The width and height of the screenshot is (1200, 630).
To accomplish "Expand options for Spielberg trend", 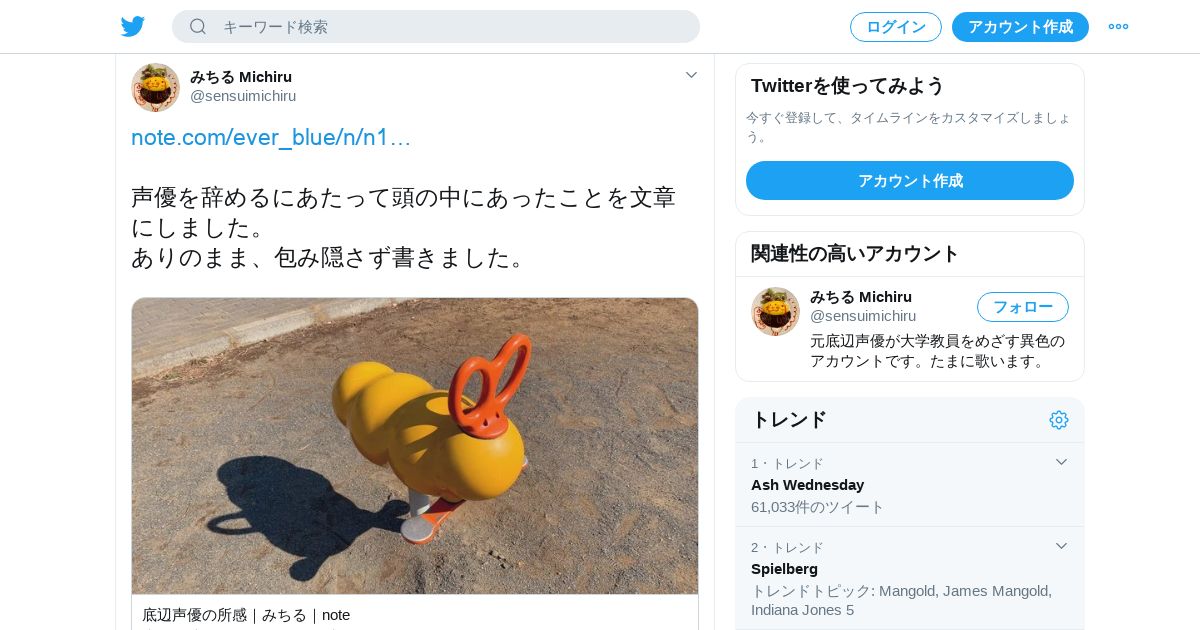I will 1061,546.
